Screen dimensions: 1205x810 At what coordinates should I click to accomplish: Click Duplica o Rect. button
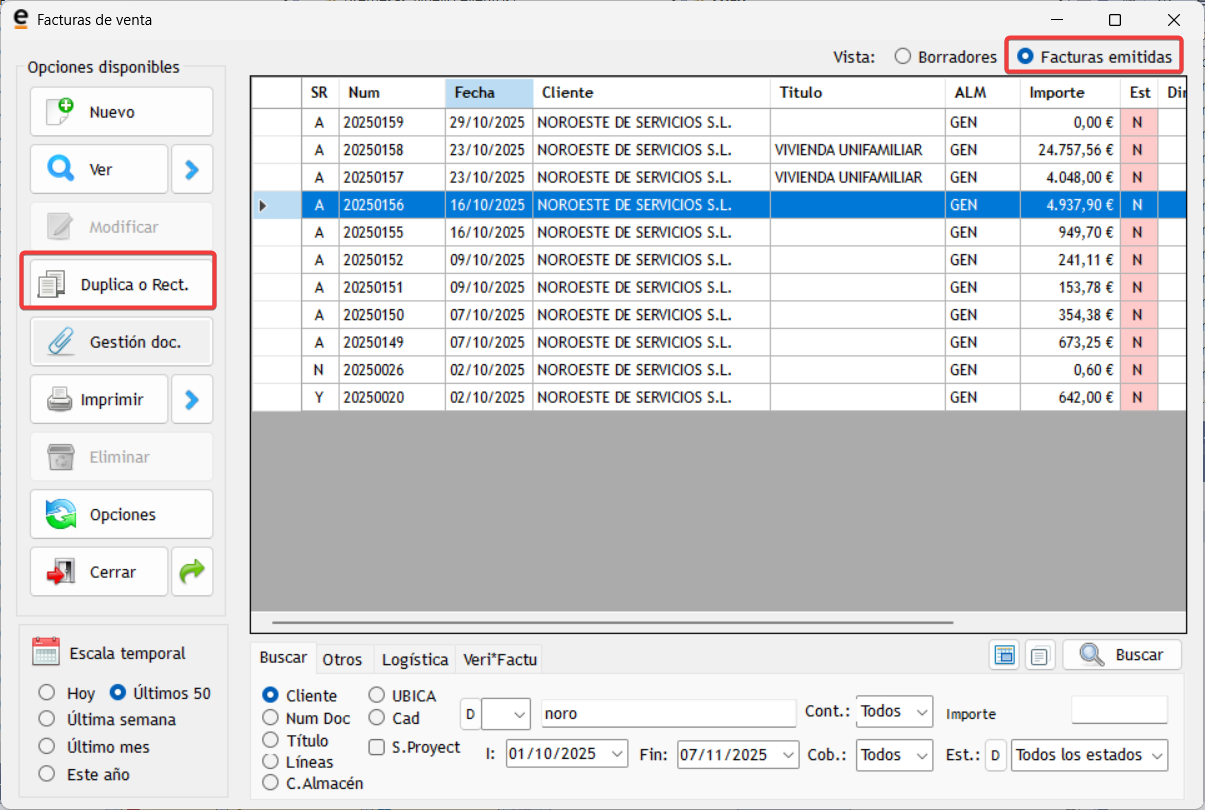[x=121, y=285]
